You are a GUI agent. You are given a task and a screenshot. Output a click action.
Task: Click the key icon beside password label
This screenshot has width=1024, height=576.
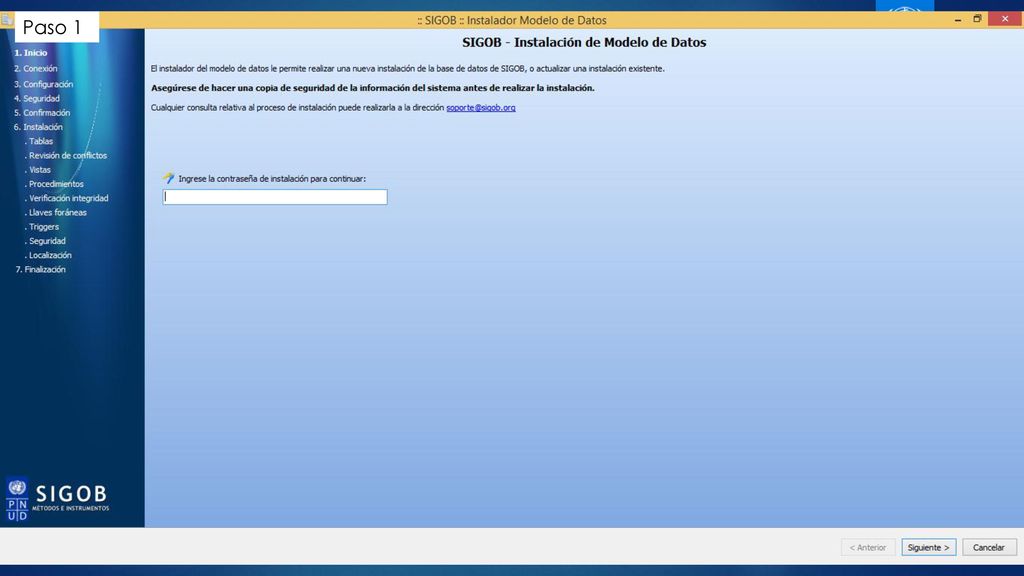[168, 178]
